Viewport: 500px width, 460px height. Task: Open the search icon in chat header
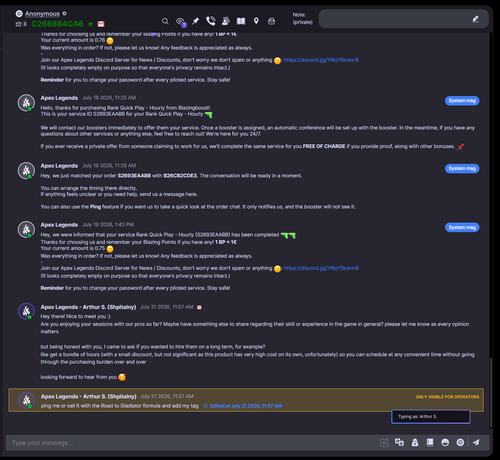tap(165, 21)
